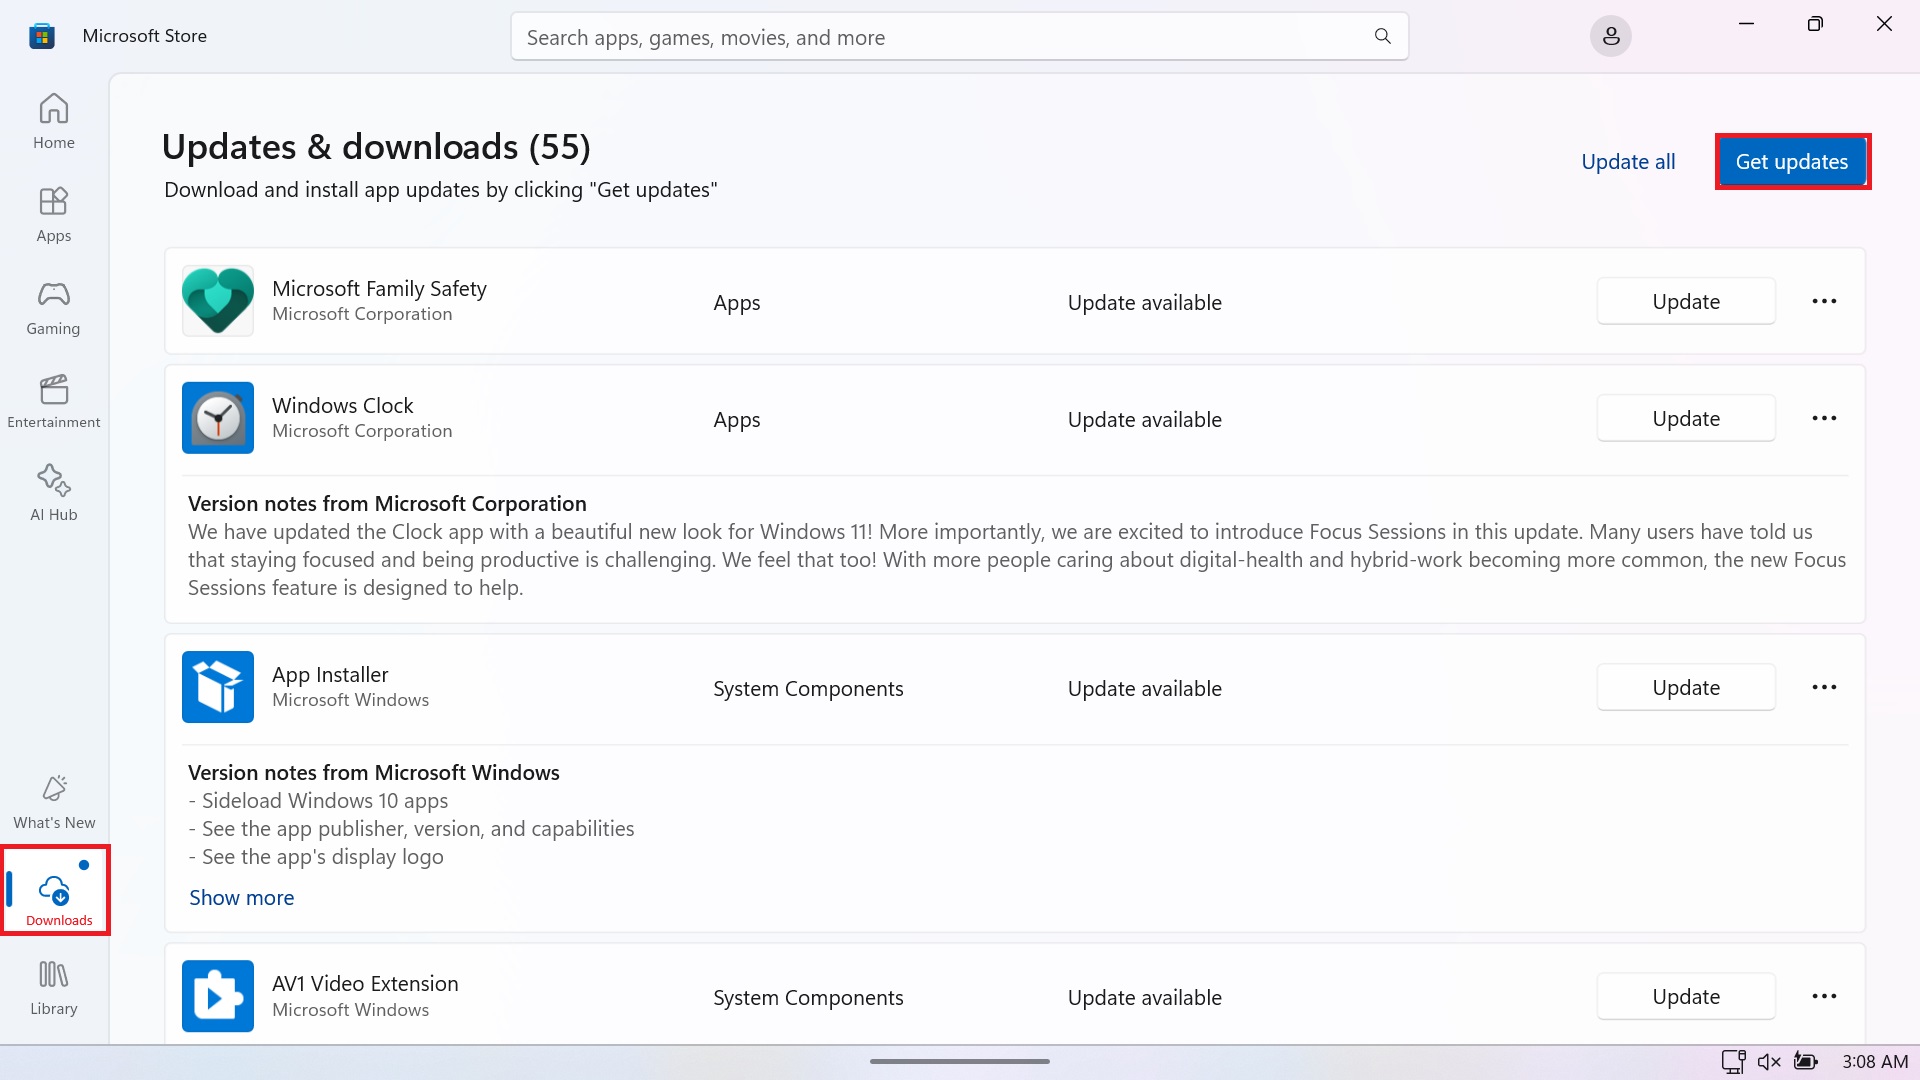Image resolution: width=1920 pixels, height=1080 pixels.
Task: Open more options for Windows Clock
Action: 1823,419
